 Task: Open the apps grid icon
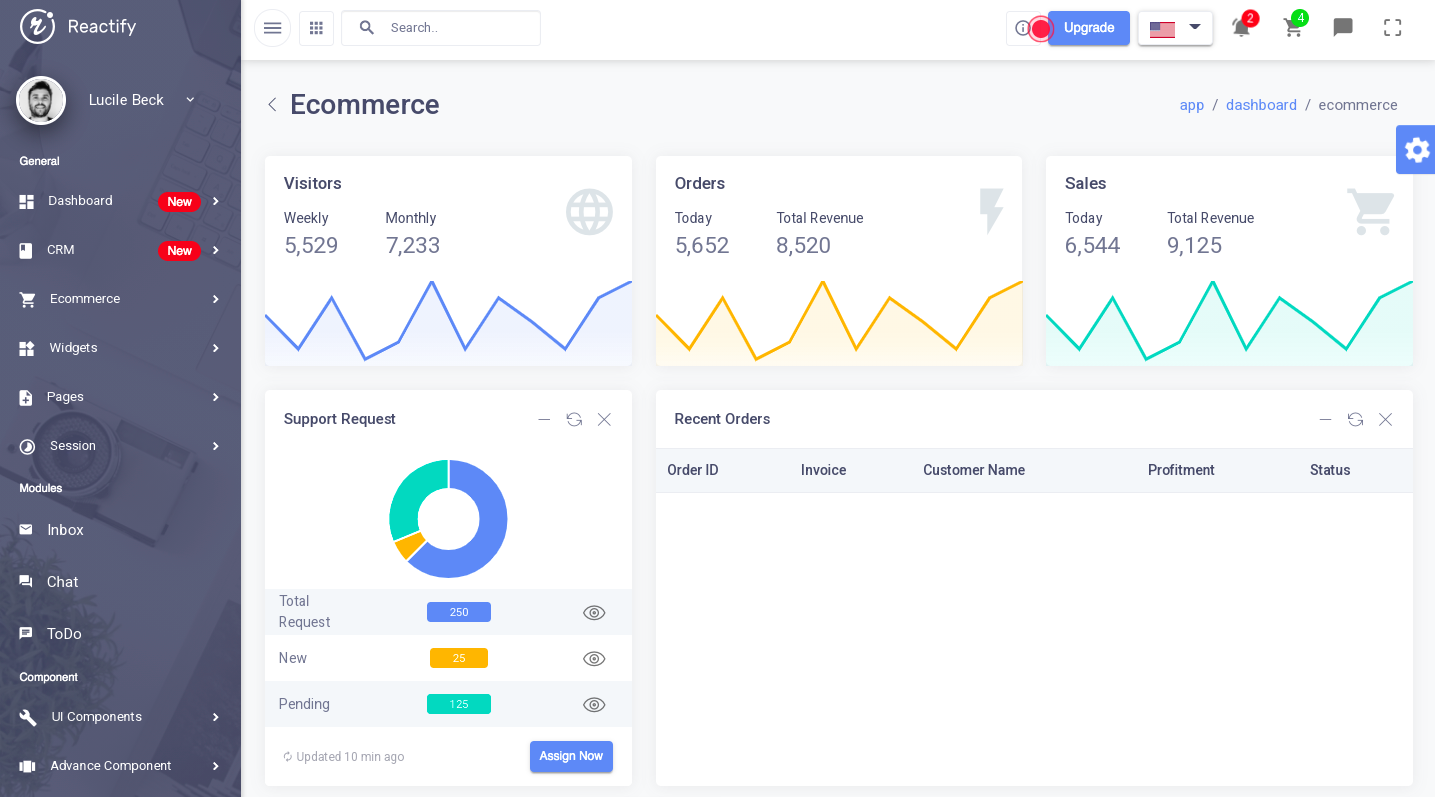316,28
